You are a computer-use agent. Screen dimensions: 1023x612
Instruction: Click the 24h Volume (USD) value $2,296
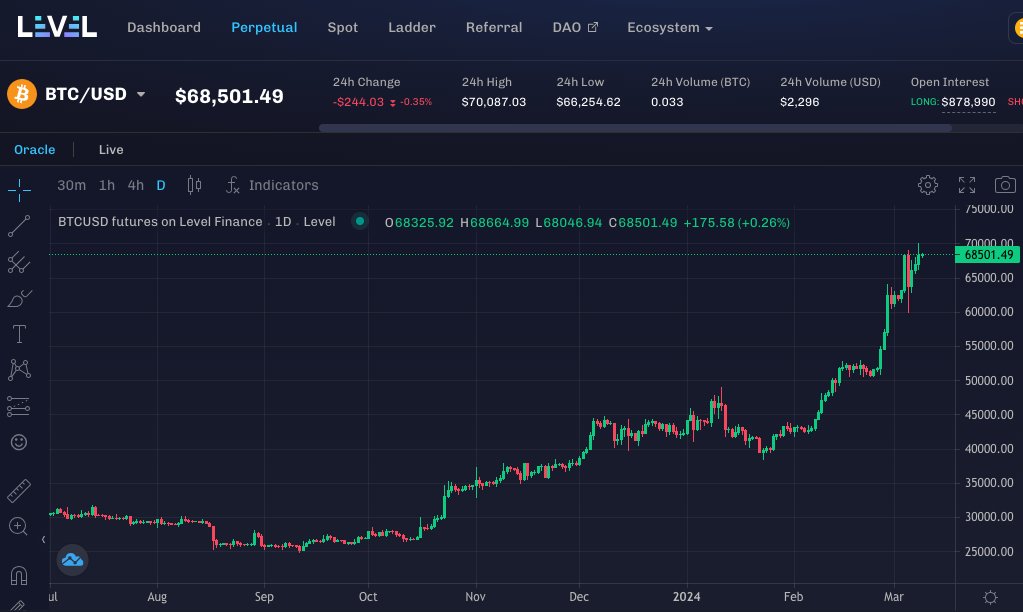click(x=799, y=102)
